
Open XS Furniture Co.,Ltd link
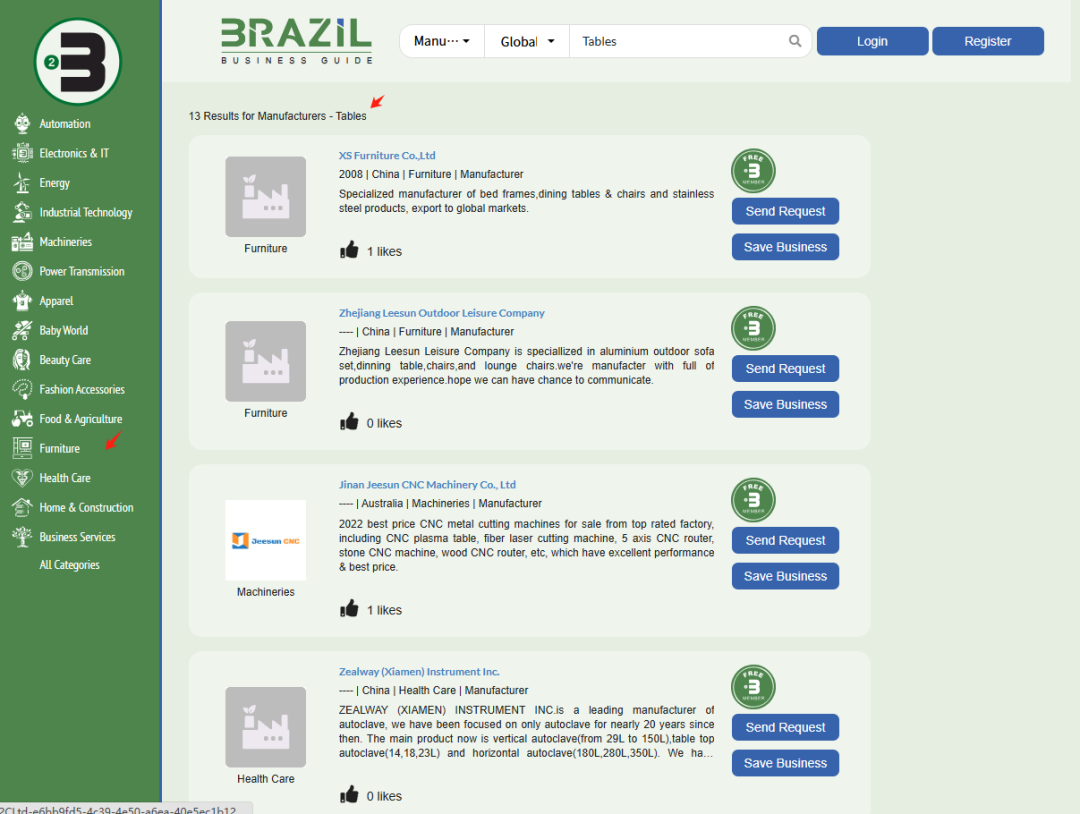tap(387, 156)
